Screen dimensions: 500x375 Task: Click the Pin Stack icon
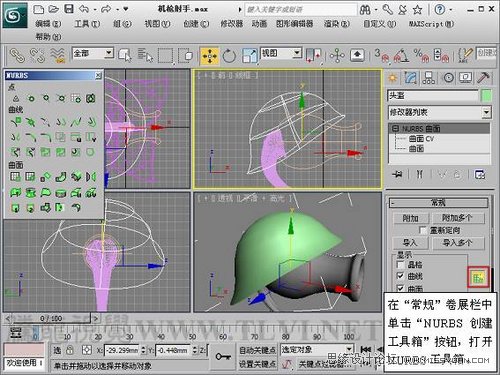[x=397, y=174]
